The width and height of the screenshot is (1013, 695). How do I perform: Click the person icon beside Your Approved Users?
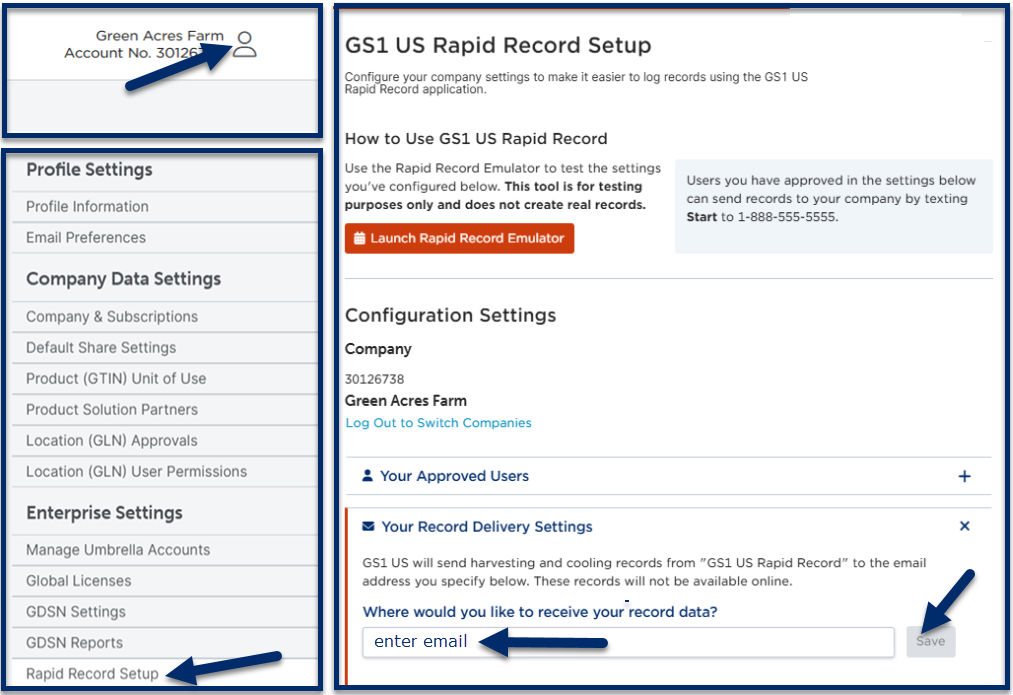click(x=367, y=475)
